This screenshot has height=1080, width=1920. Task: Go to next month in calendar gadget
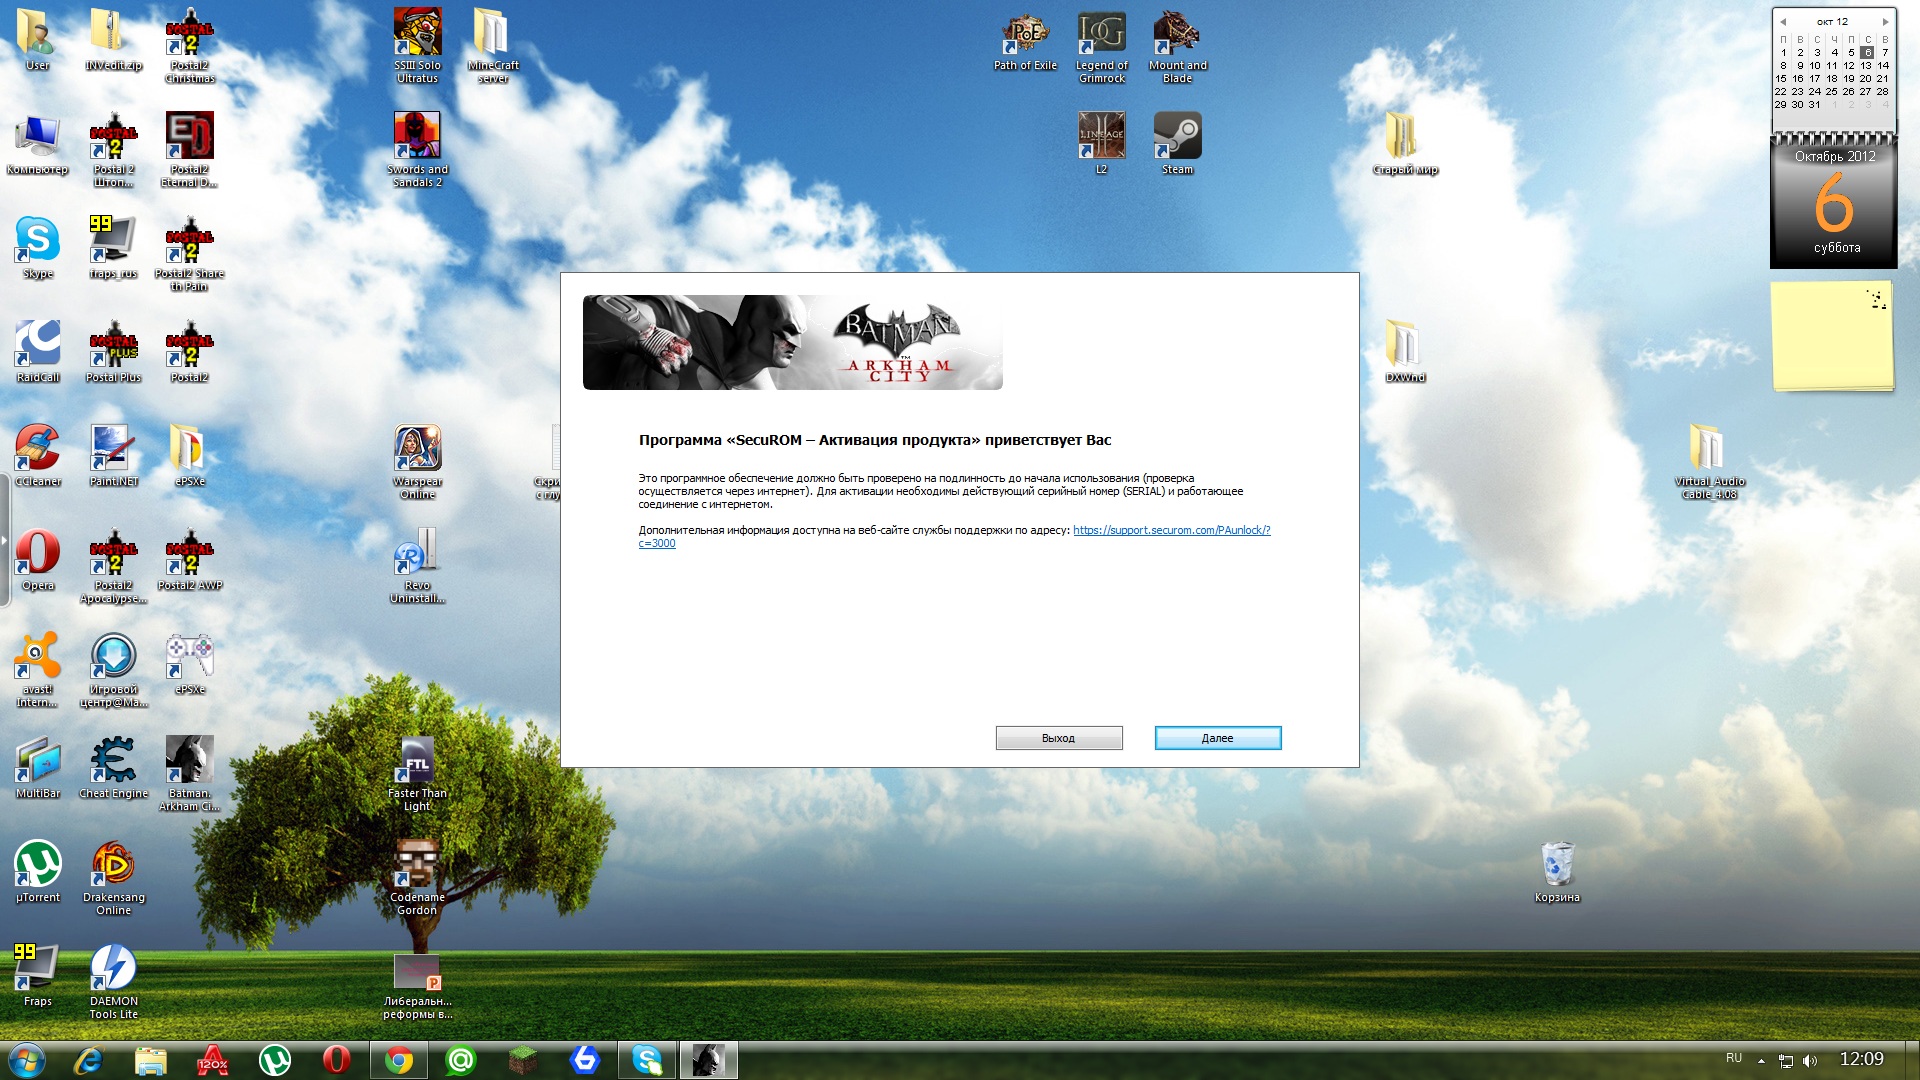click(1885, 21)
